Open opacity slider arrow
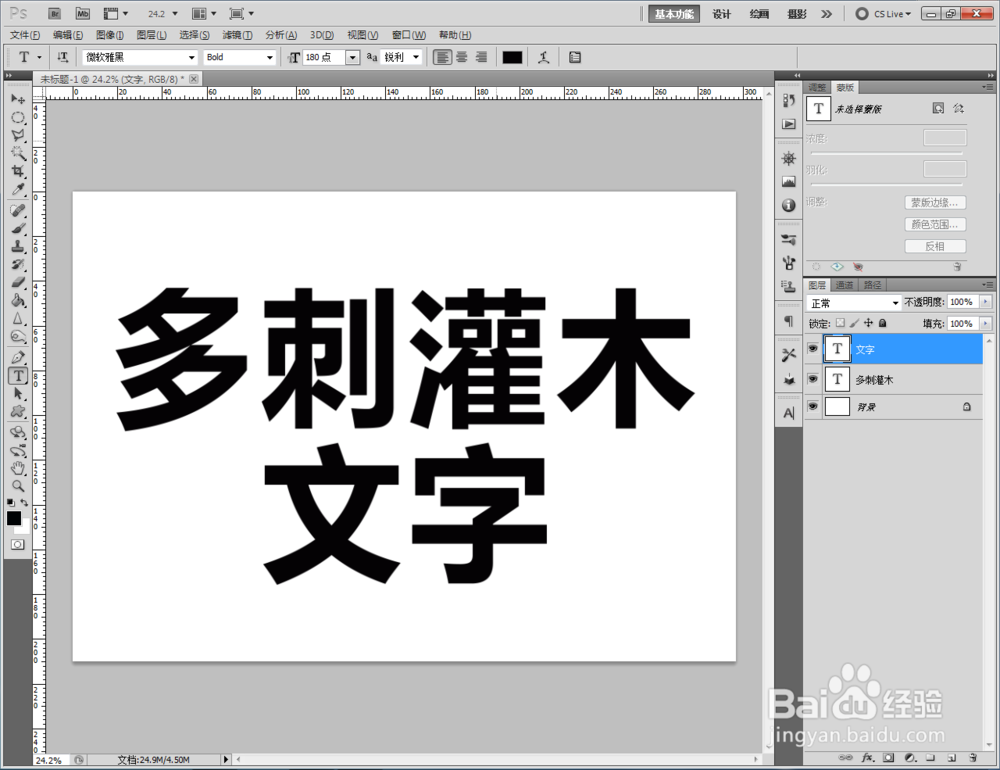 point(986,302)
